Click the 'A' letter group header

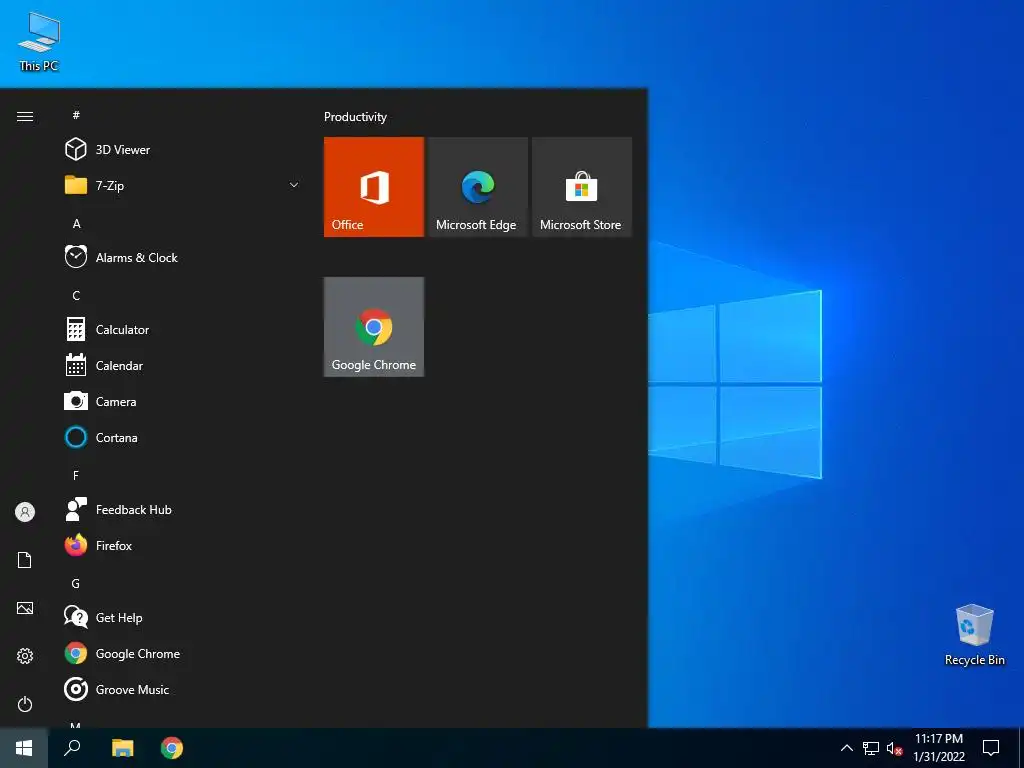pos(76,223)
